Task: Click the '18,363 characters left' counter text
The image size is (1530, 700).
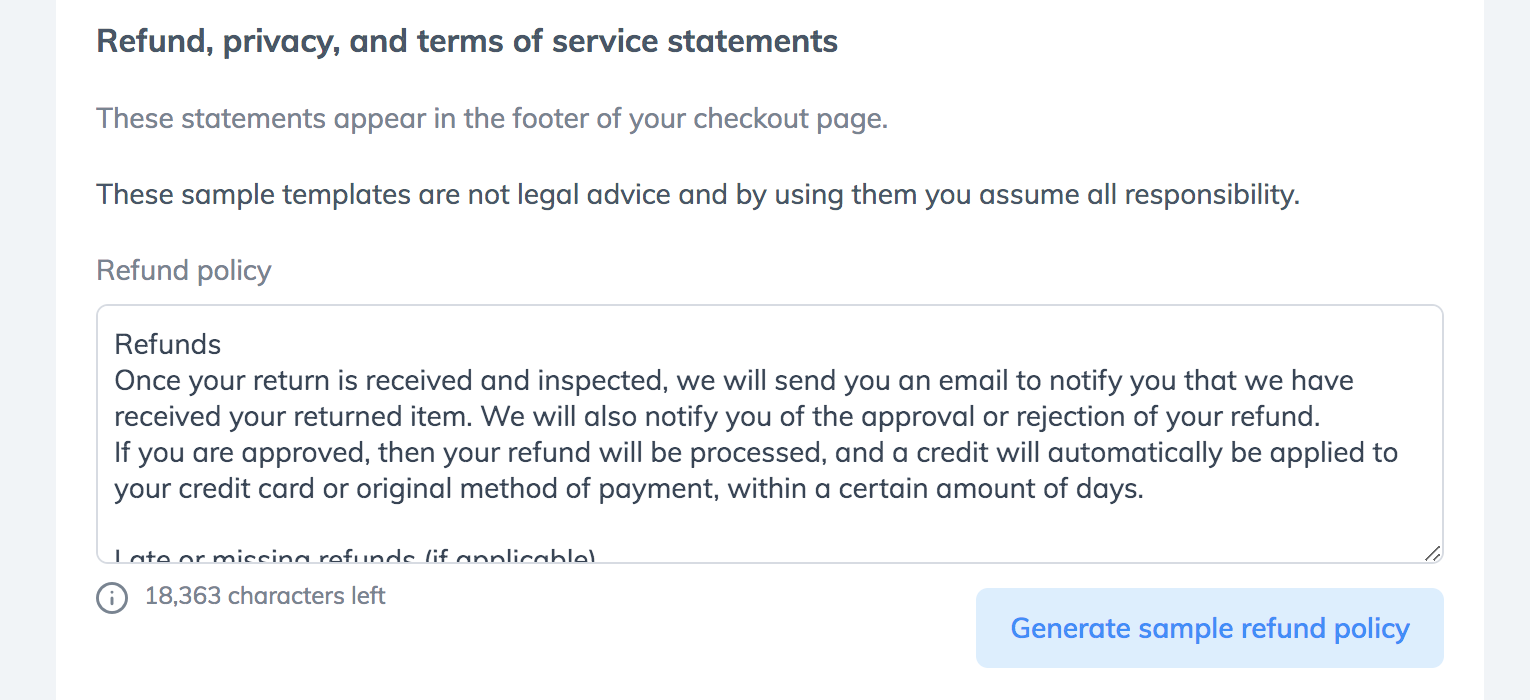Action: tap(265, 596)
